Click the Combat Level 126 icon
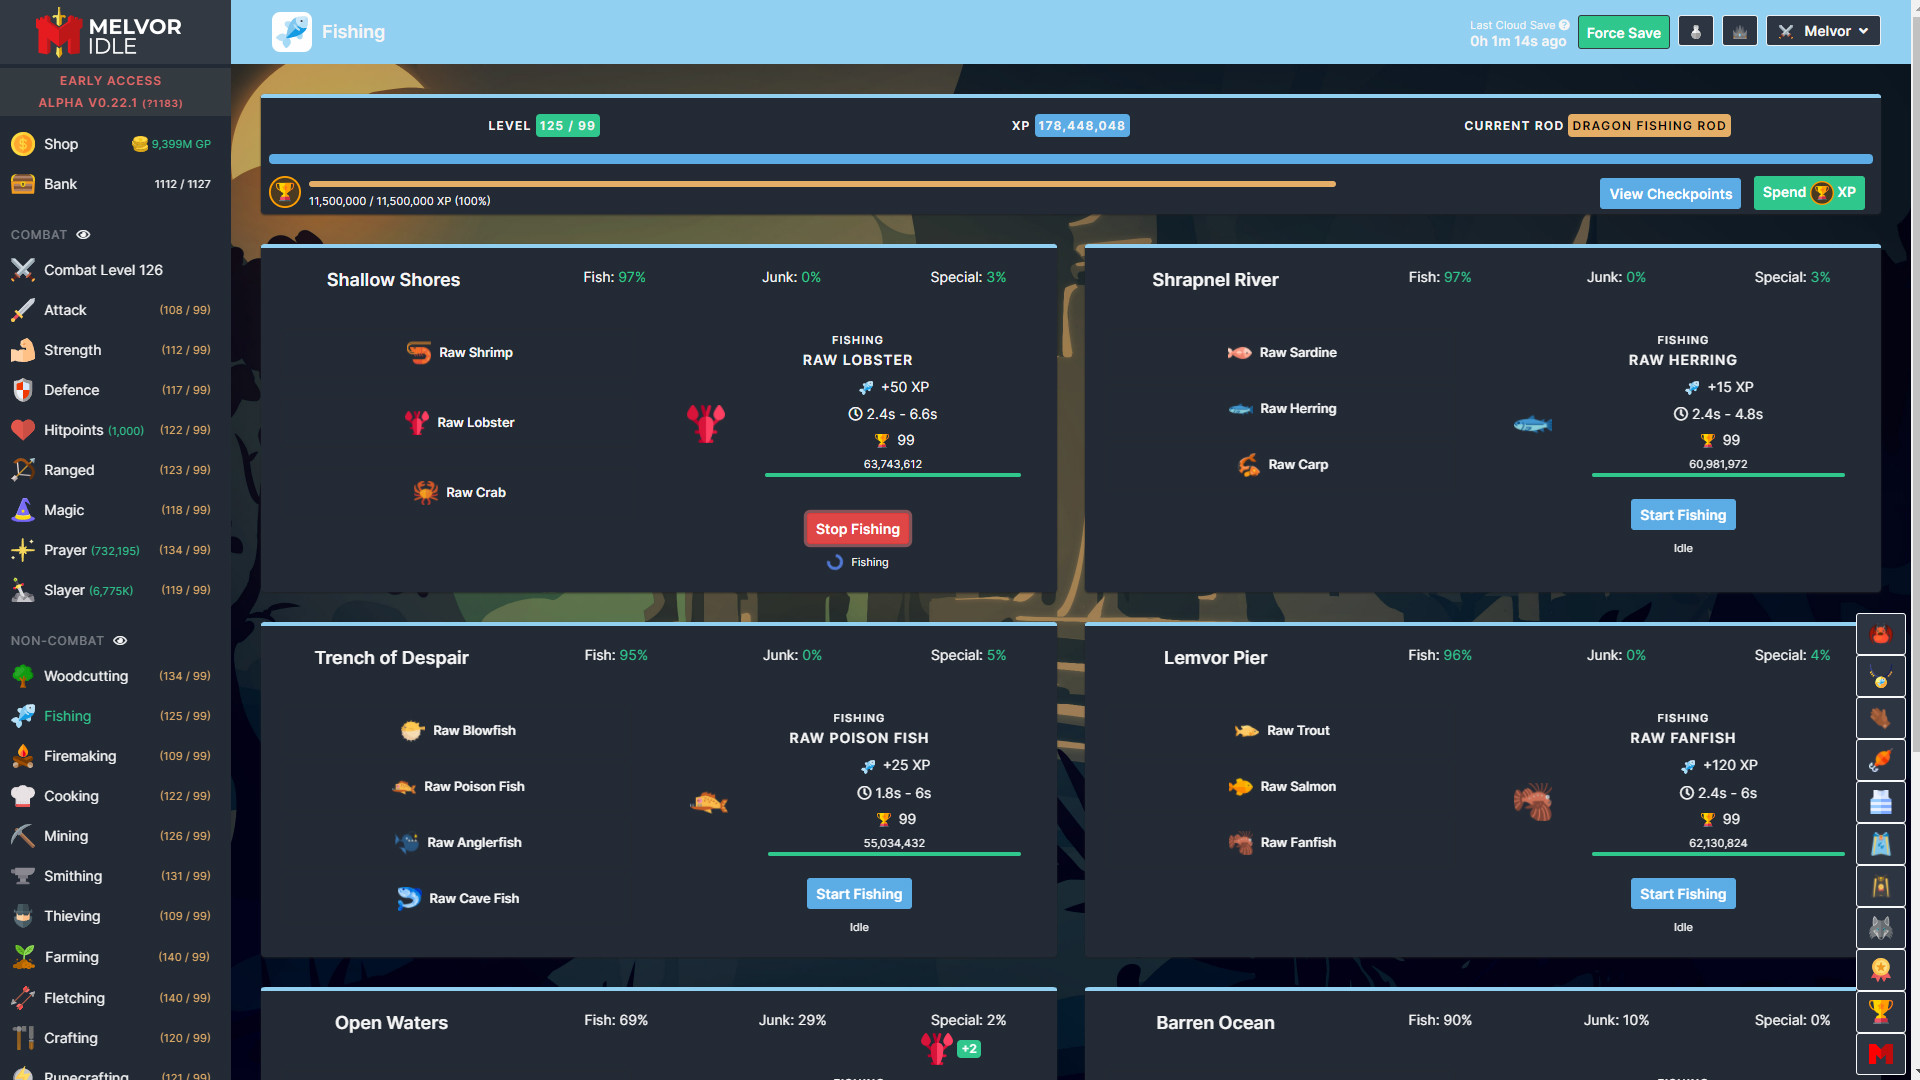The width and height of the screenshot is (1920, 1080). (22, 269)
